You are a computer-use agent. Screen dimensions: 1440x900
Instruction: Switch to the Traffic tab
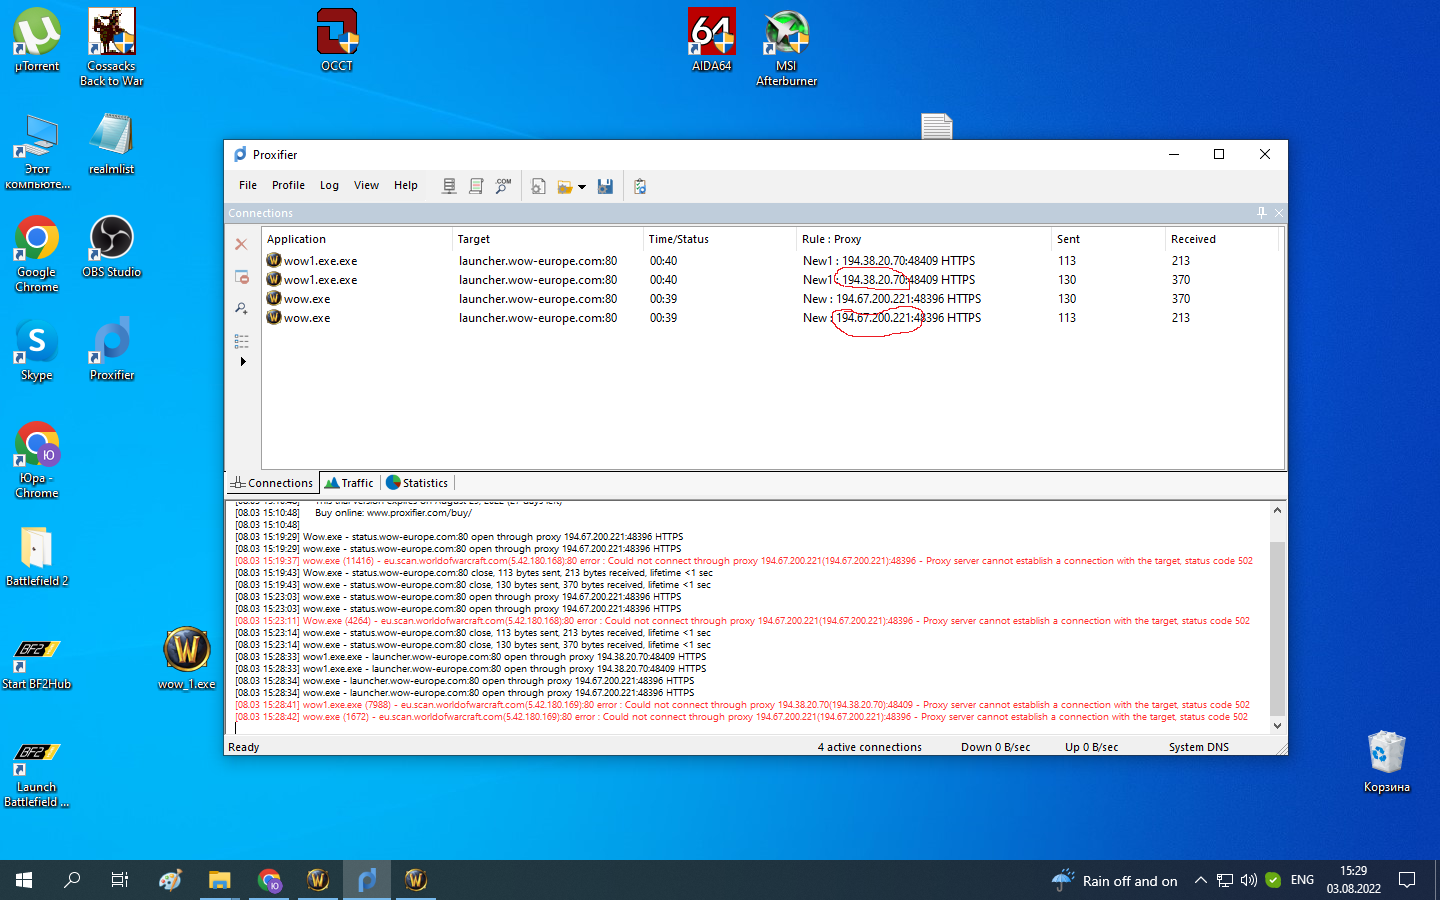click(349, 483)
